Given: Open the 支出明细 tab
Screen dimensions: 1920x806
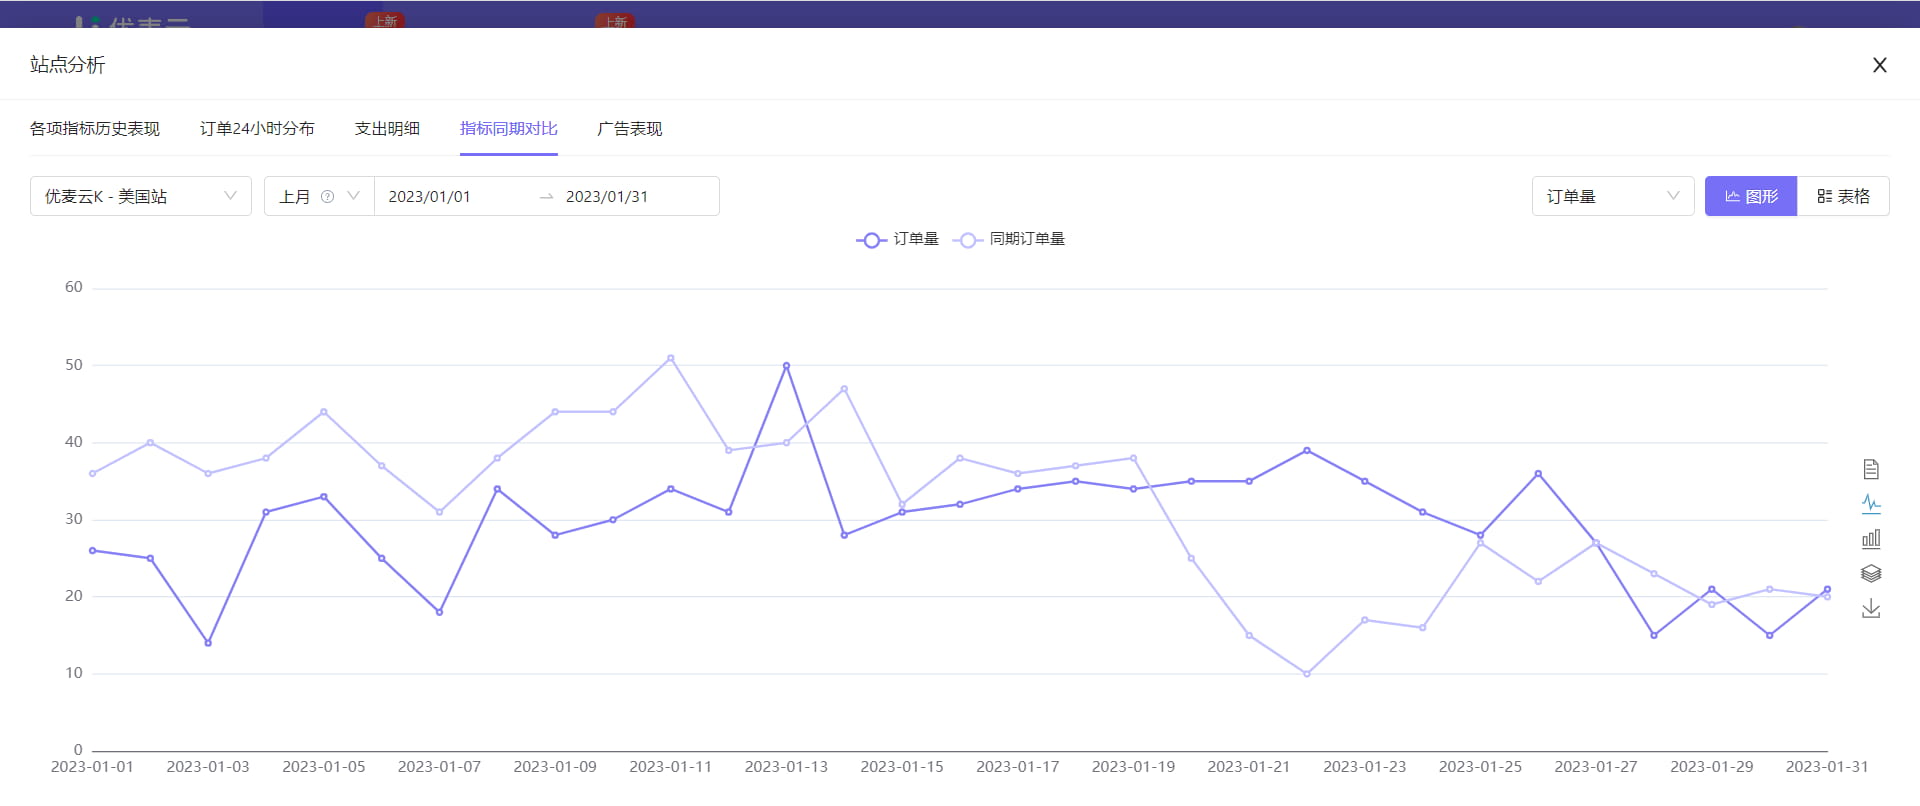Looking at the screenshot, I should (387, 129).
